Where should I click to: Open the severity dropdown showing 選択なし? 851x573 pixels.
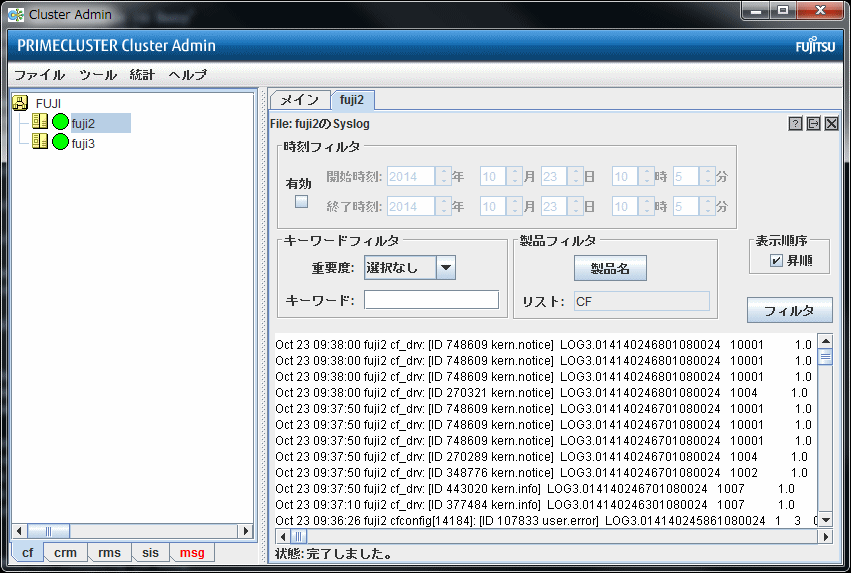pyautogui.click(x=446, y=268)
